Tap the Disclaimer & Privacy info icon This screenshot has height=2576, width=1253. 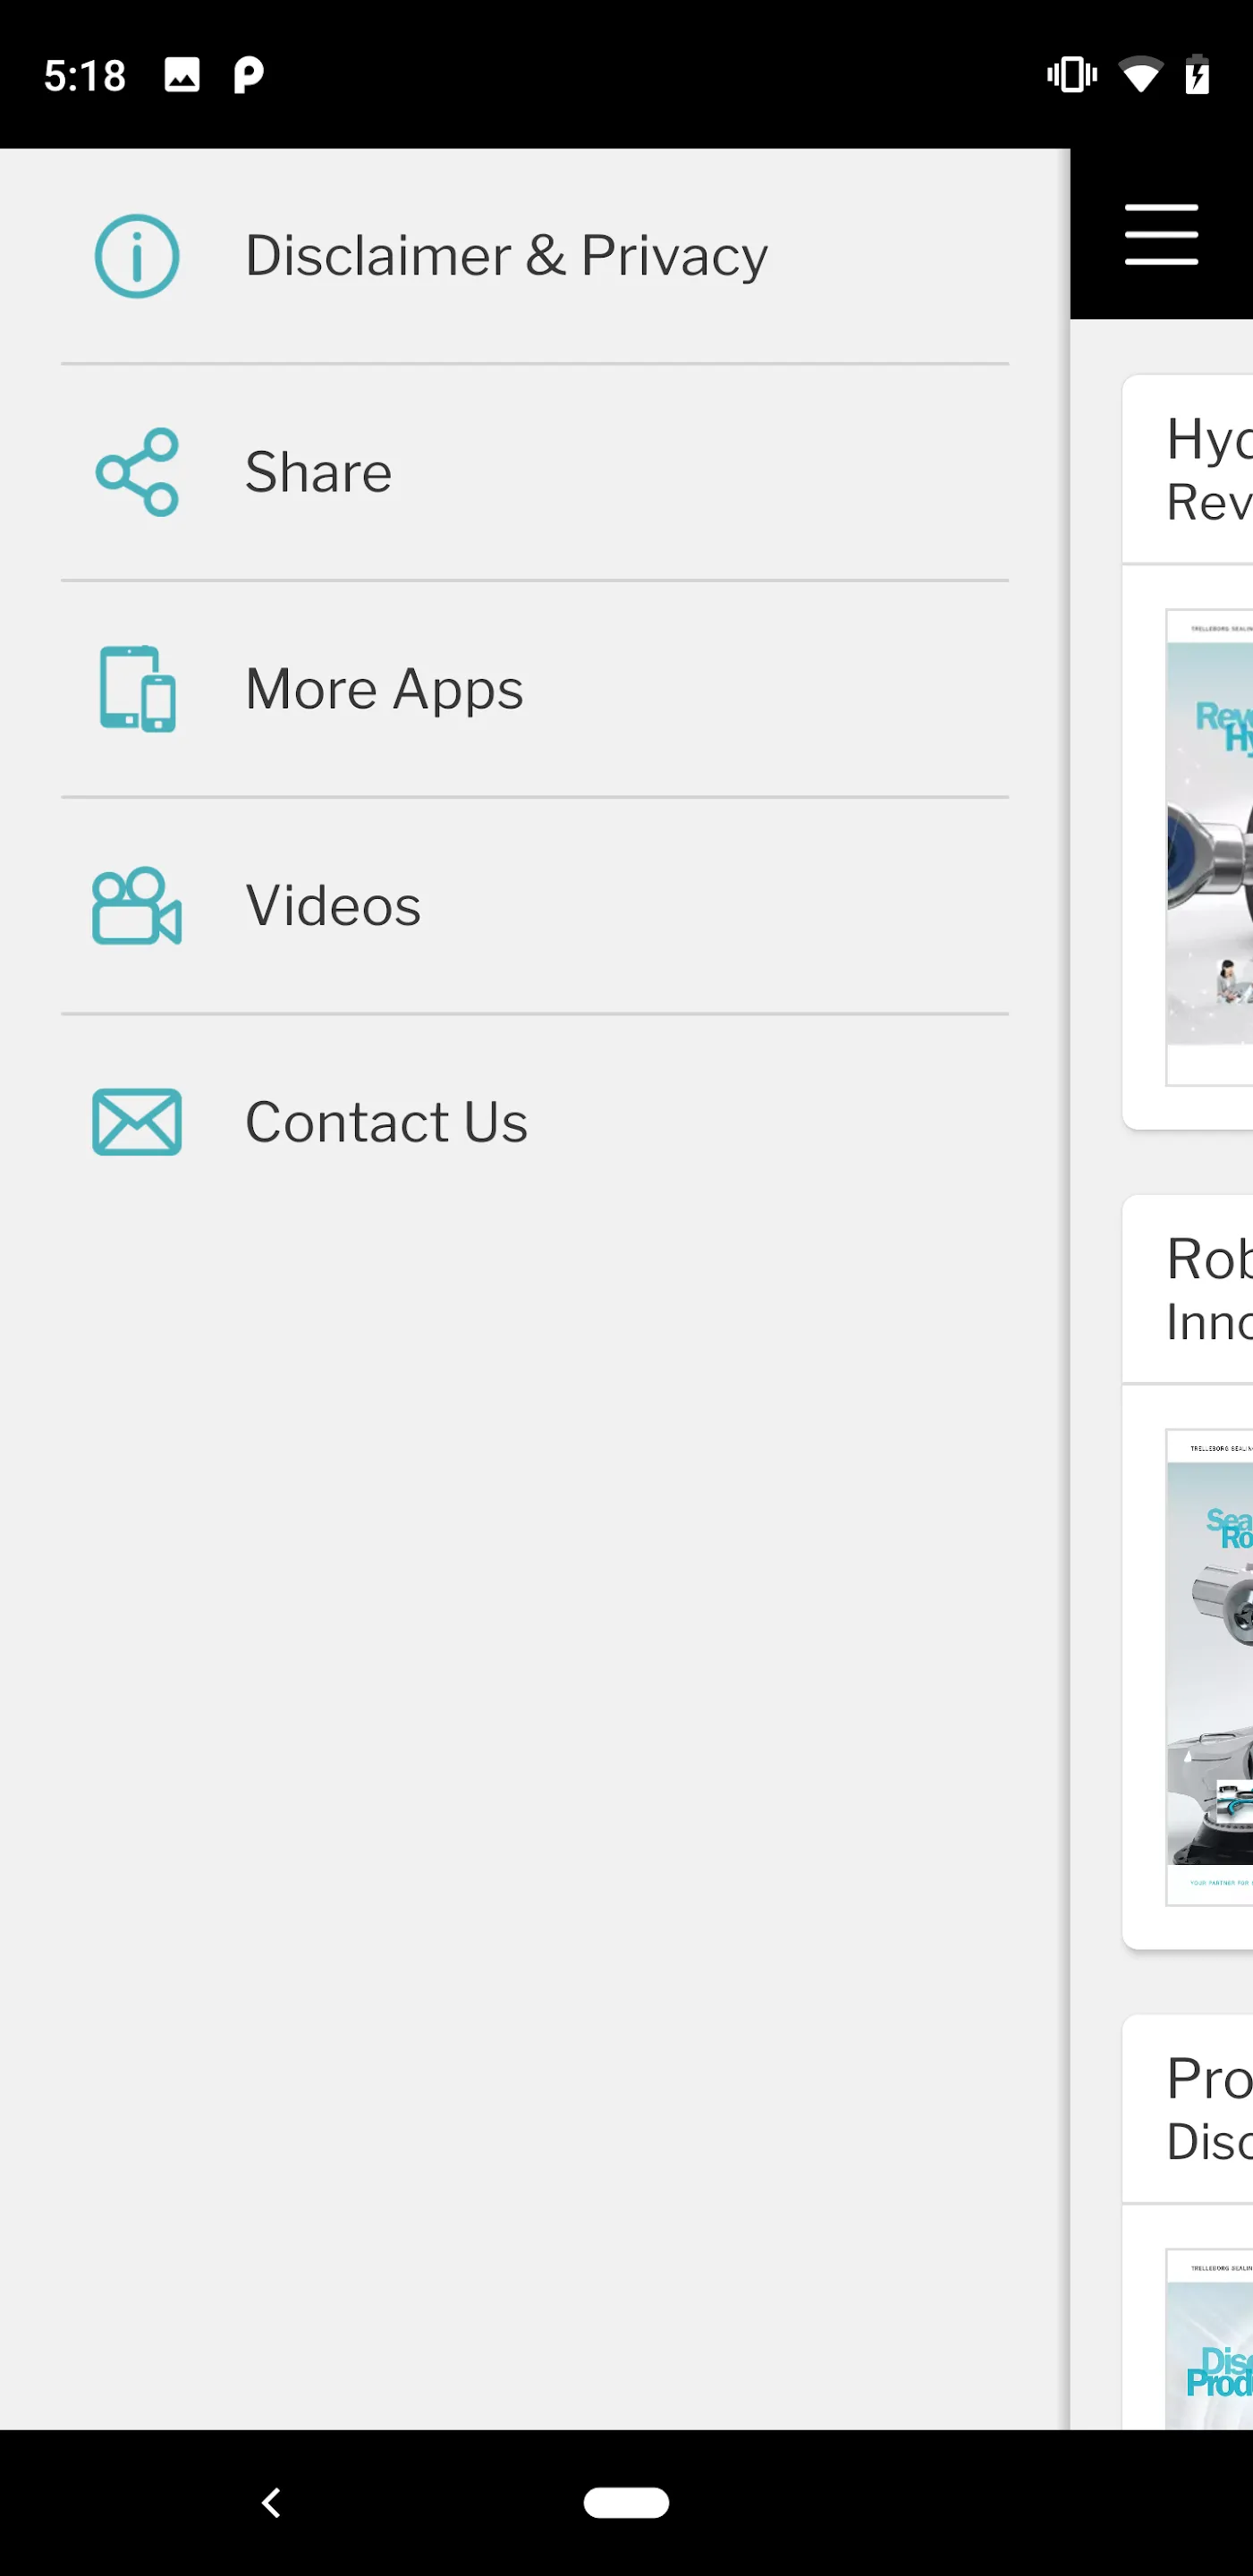point(137,256)
